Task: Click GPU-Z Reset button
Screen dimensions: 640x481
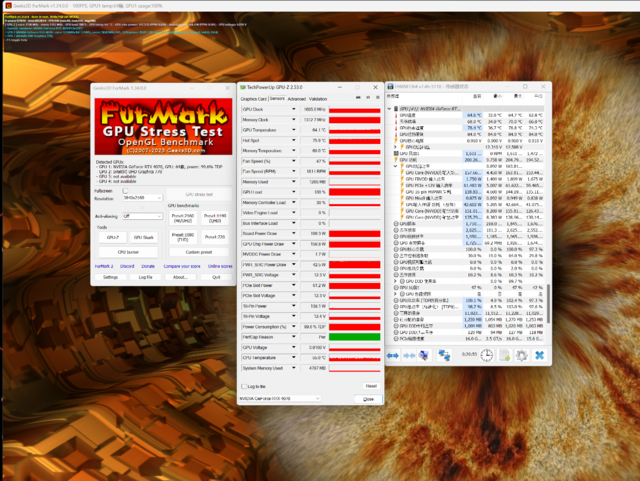Action: coord(371,386)
